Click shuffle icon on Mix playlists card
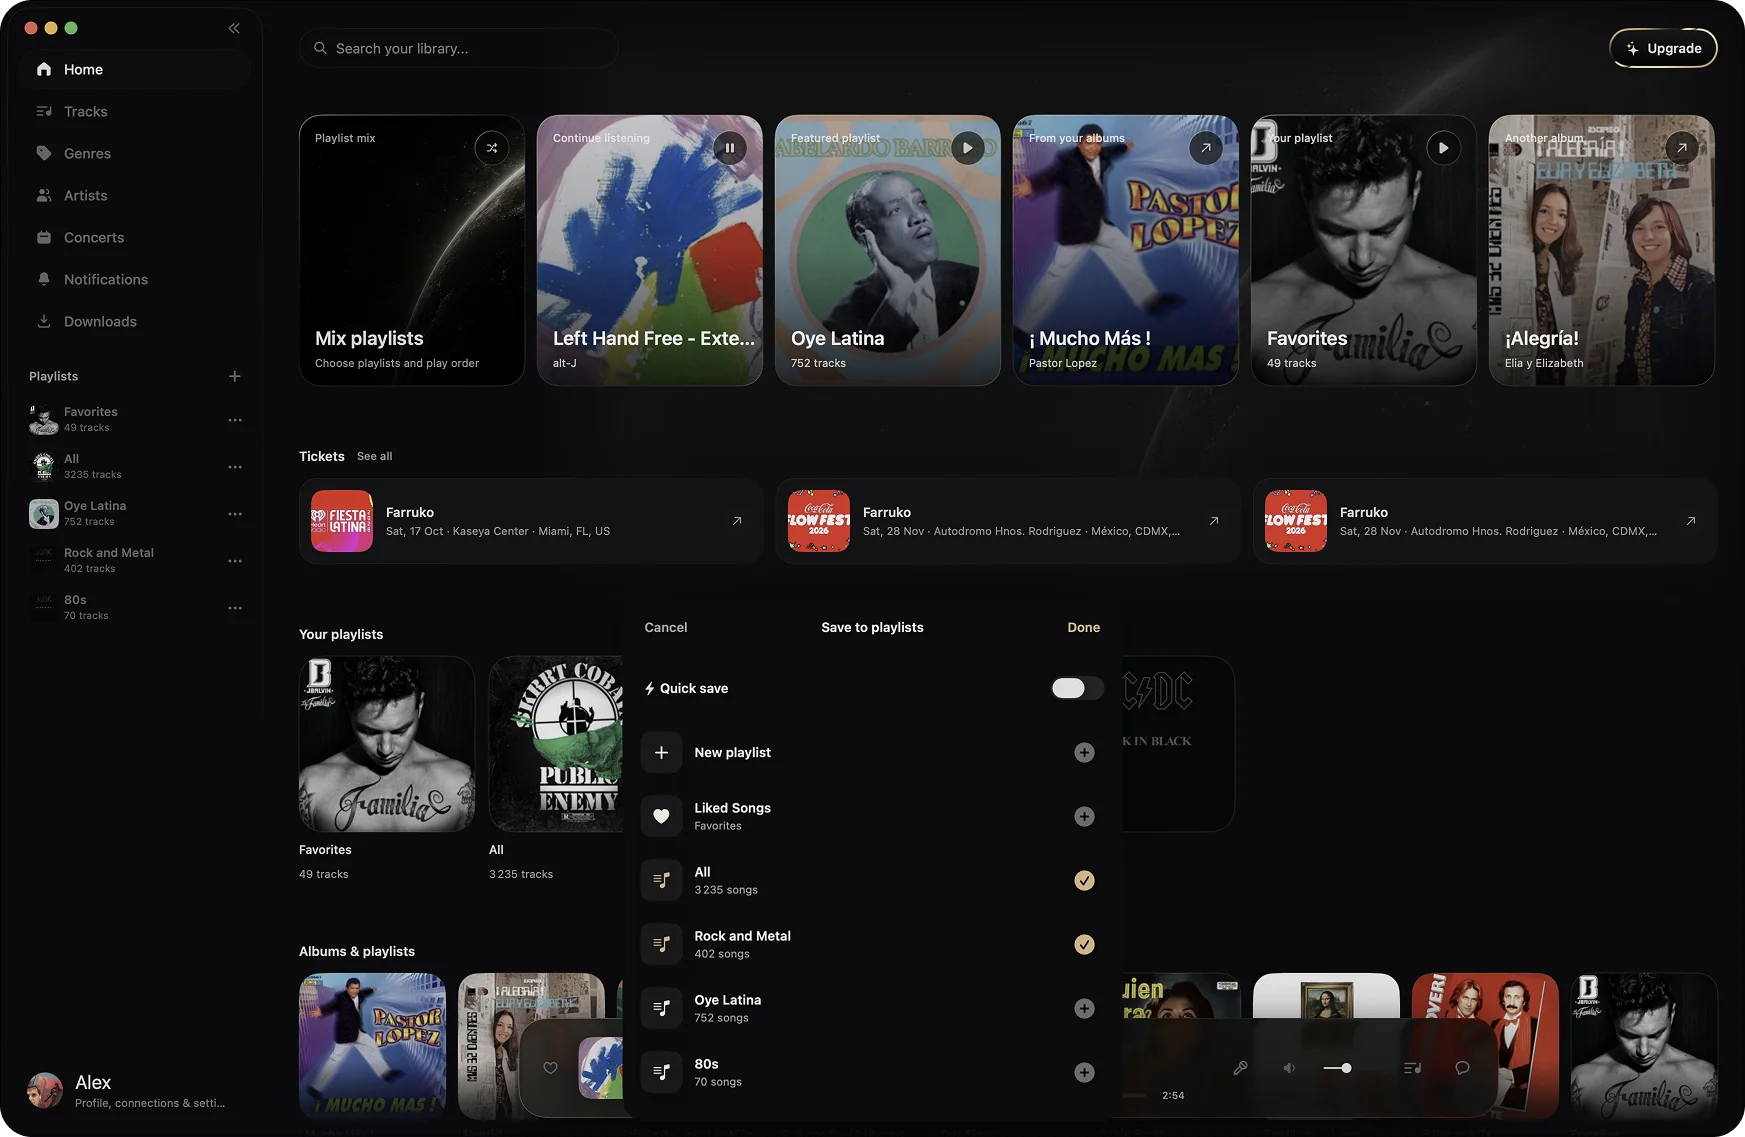This screenshot has height=1137, width=1745. [x=492, y=148]
